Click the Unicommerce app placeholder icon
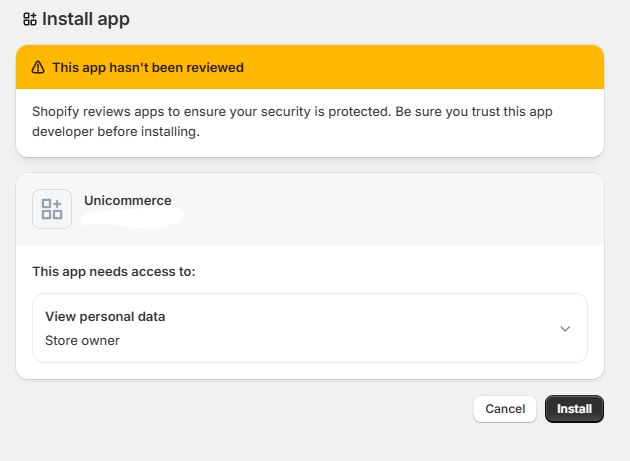Screen dimensions: 630x461 click(x=52, y=209)
